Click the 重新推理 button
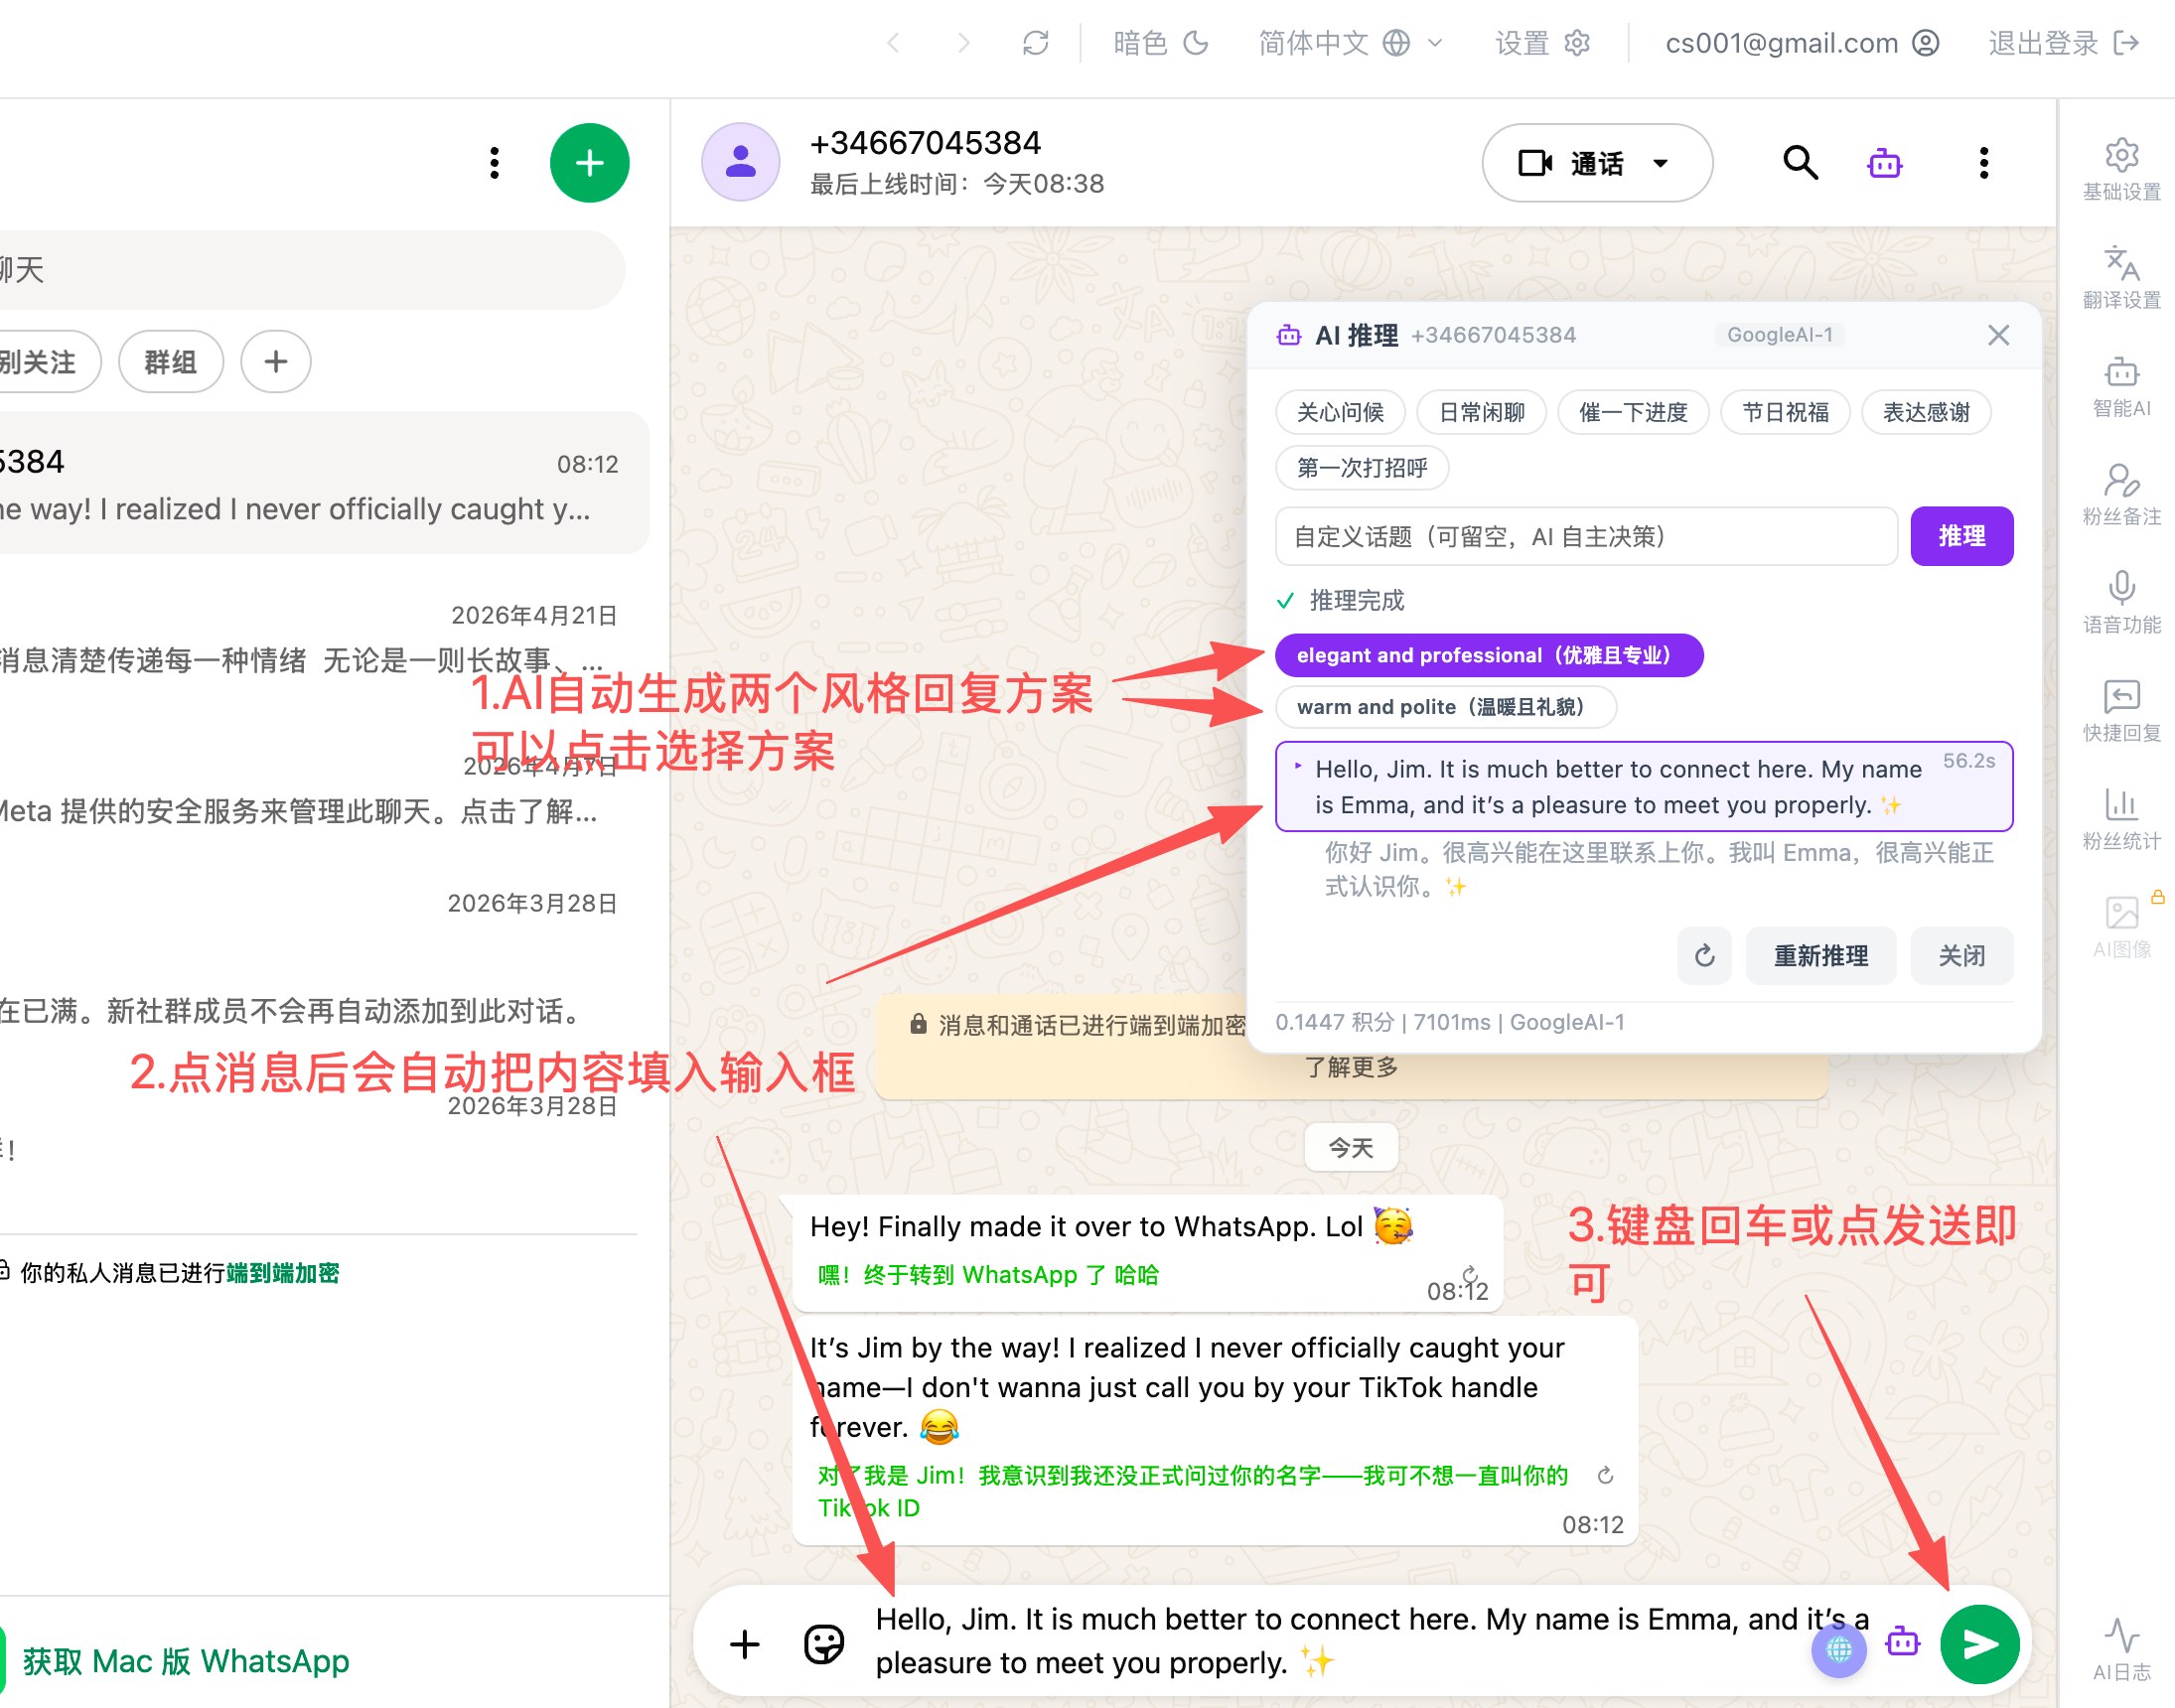 click(x=1820, y=956)
